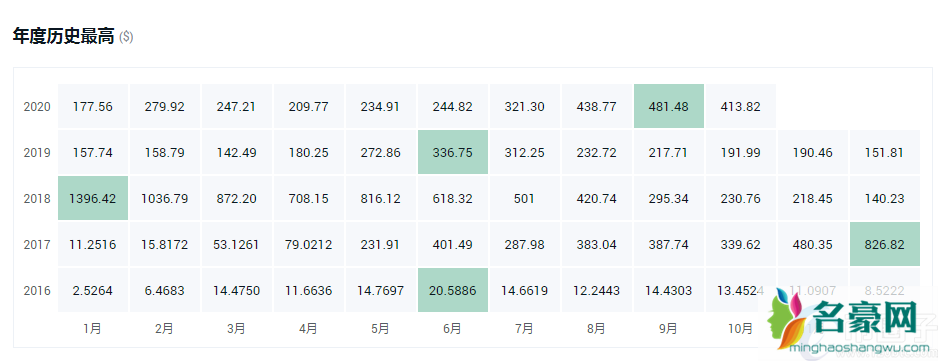Click the 6月 column label
This screenshot has height=361, width=938.
tap(453, 328)
